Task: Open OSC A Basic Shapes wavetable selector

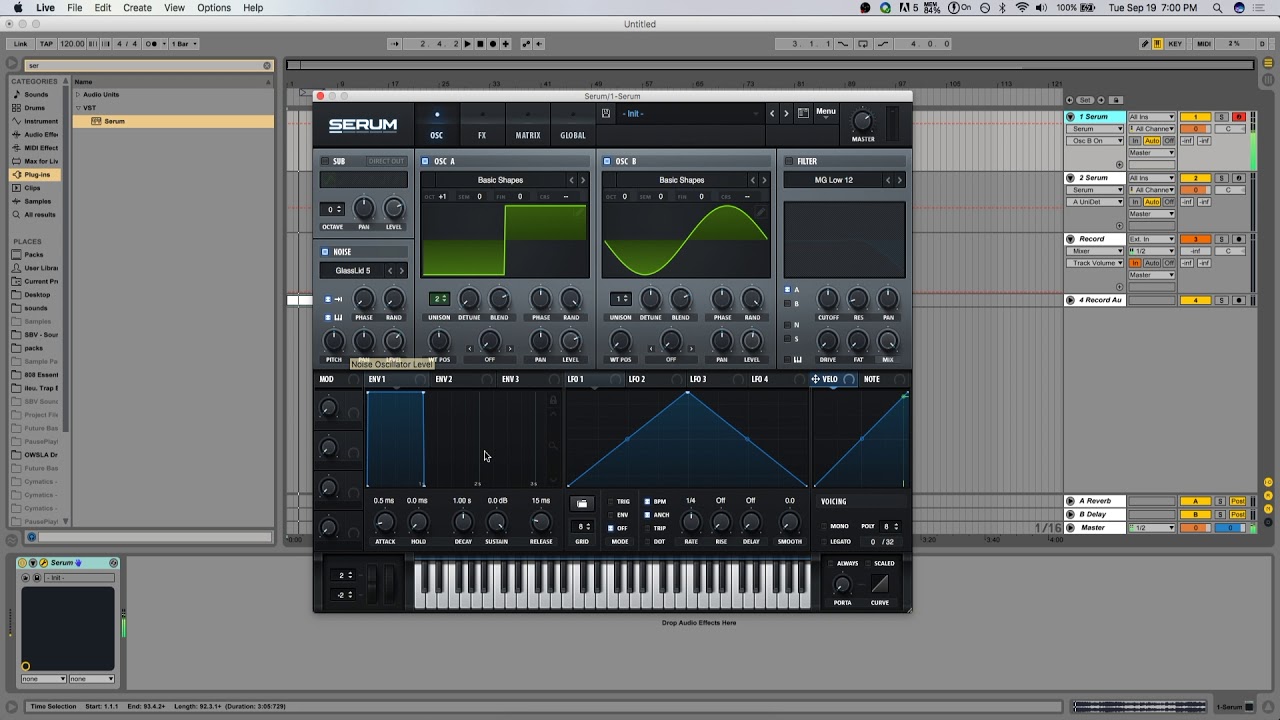Action: [x=500, y=180]
